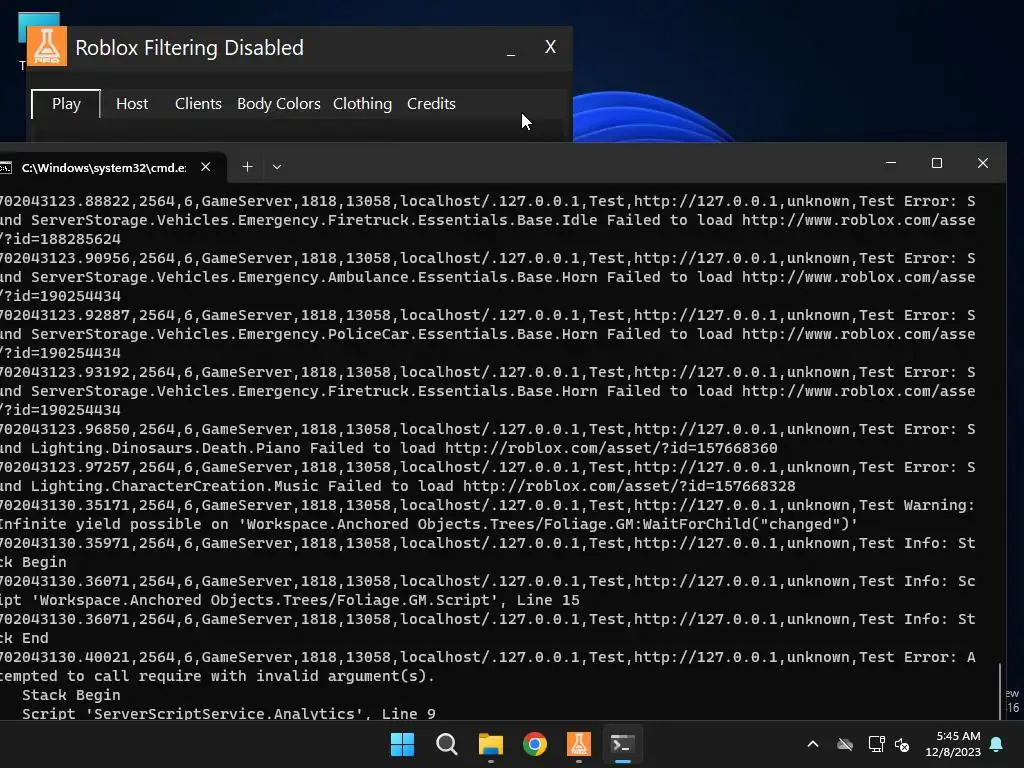Click the 'ck End' log line

[24, 638]
